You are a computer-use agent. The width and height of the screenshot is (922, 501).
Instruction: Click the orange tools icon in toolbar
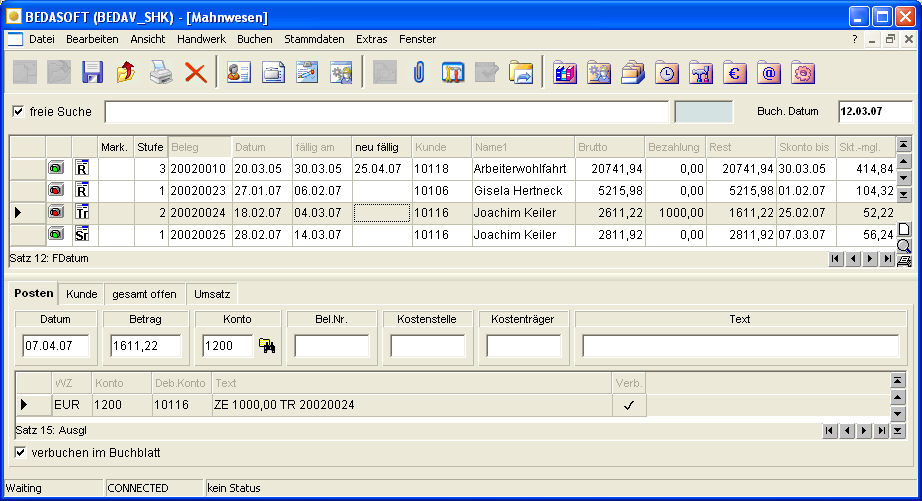click(x=453, y=73)
